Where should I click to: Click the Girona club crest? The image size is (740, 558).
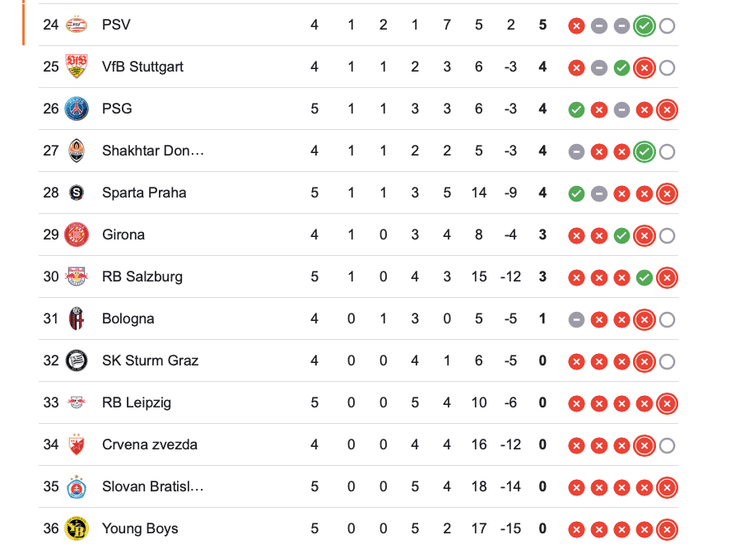tap(77, 235)
